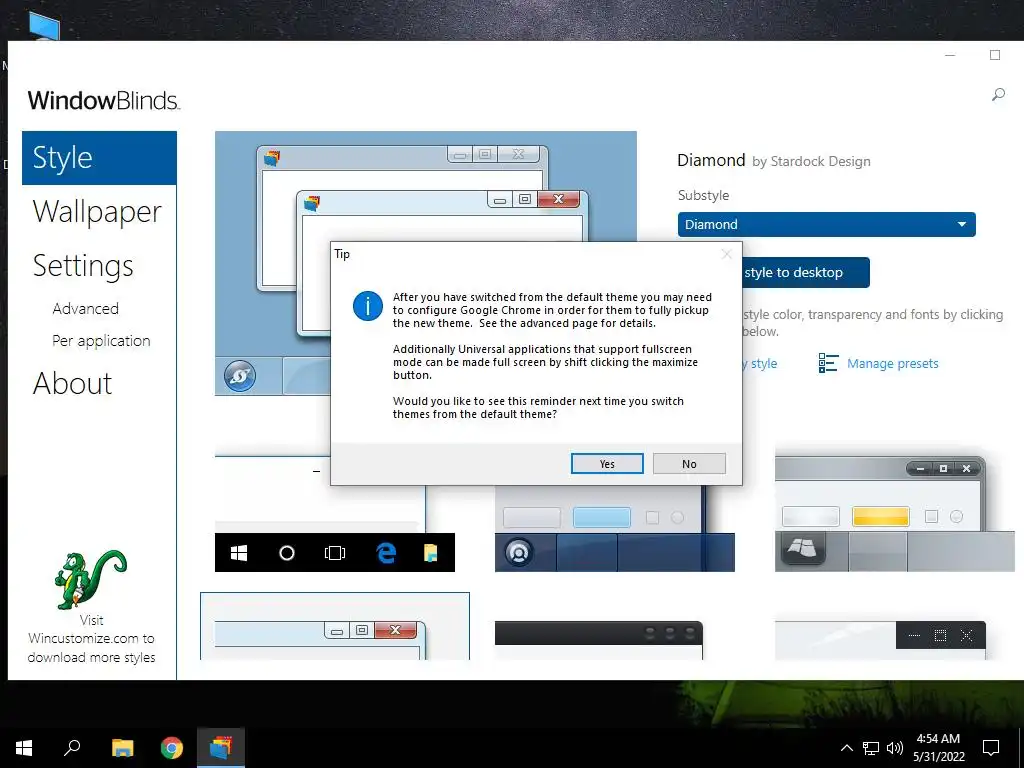
Task: Open the About section
Action: [x=72, y=383]
